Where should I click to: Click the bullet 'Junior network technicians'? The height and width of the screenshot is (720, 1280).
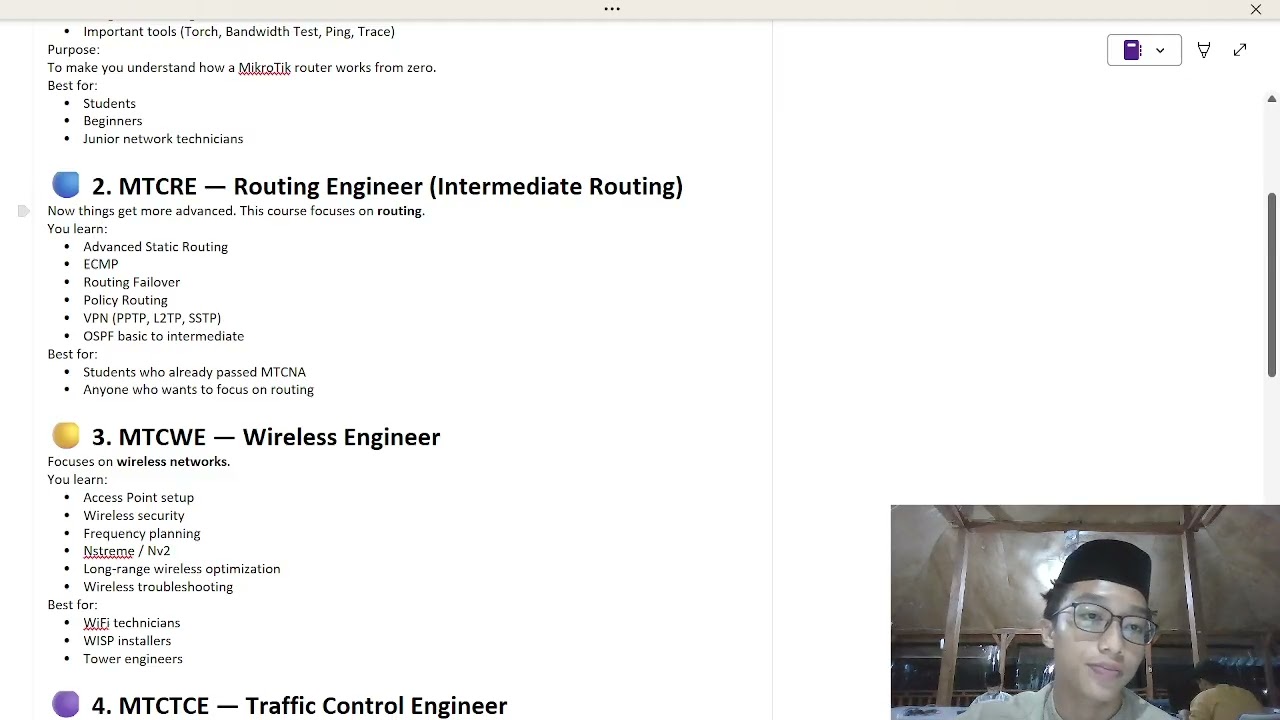(163, 139)
